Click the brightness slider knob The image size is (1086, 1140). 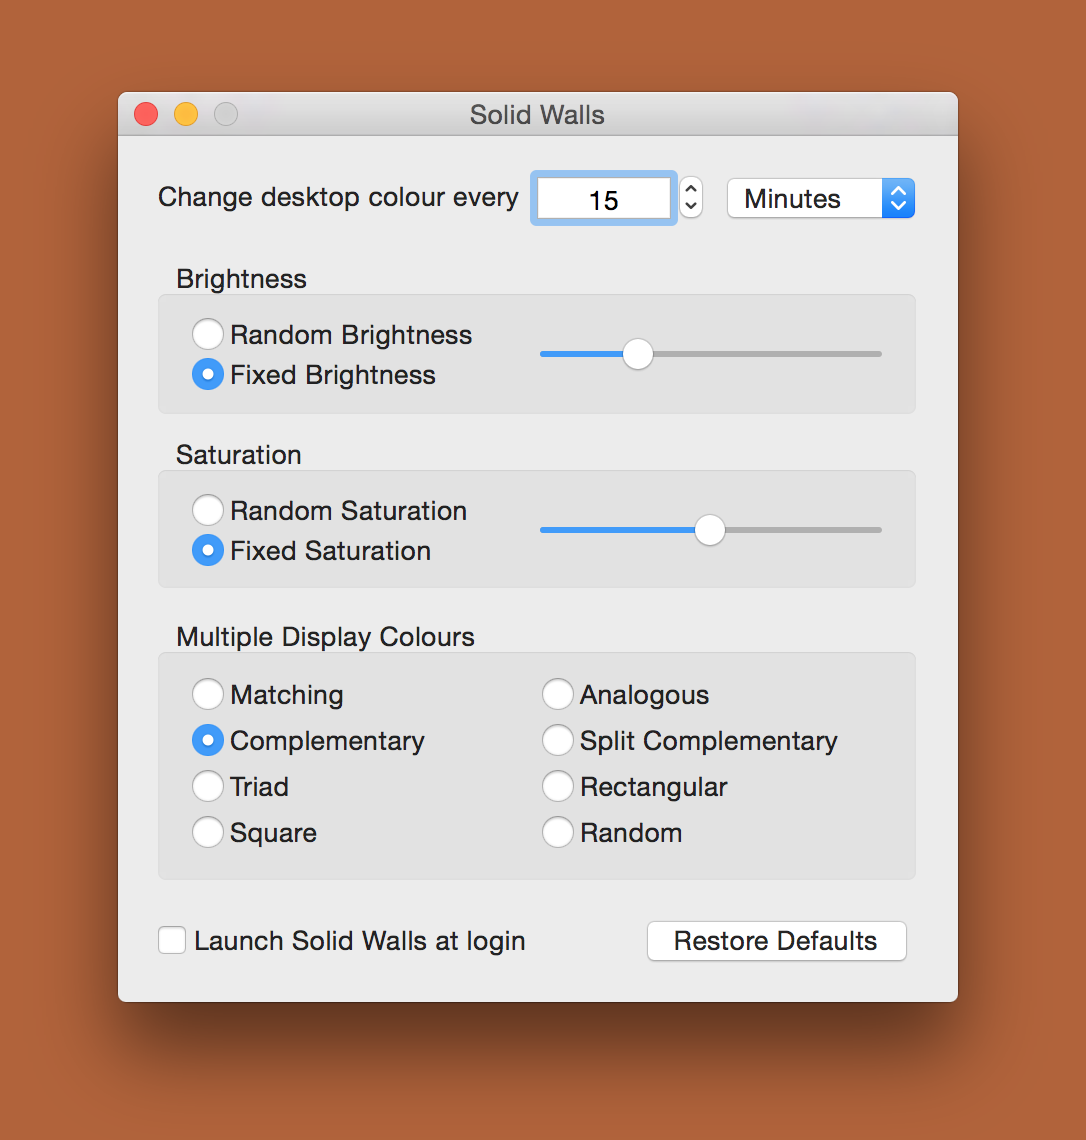(x=638, y=354)
